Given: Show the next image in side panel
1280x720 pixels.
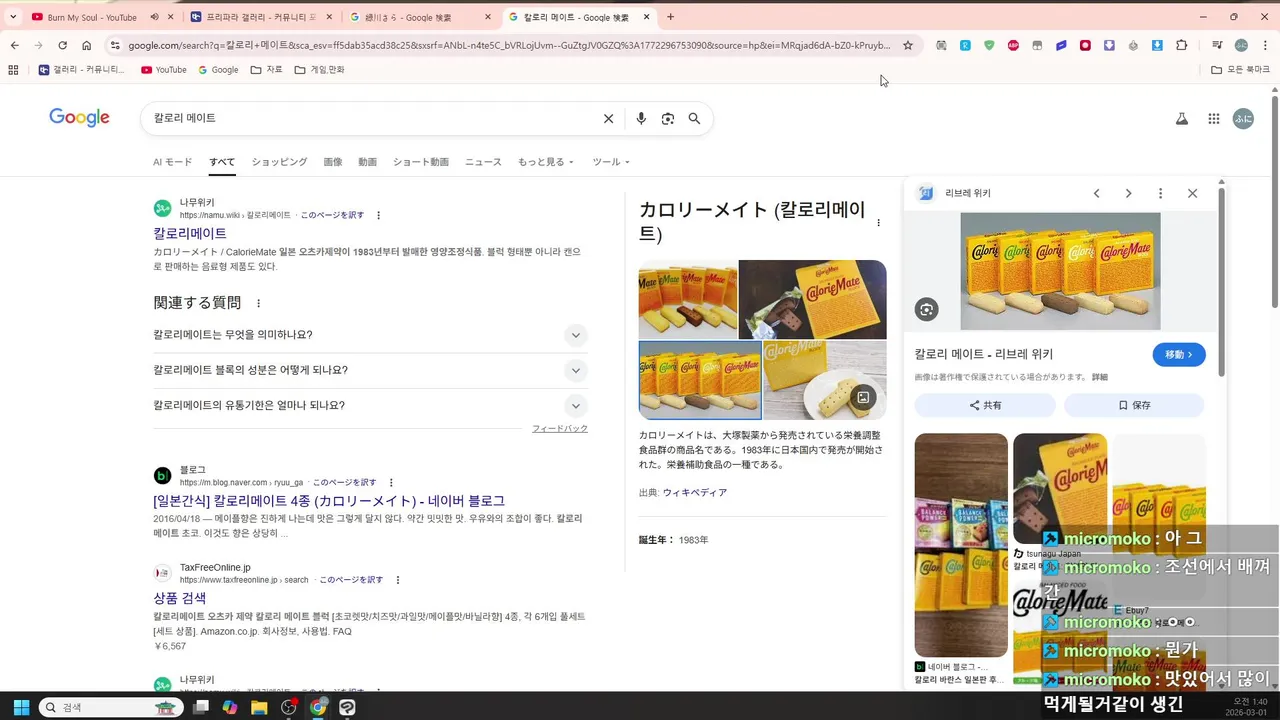Looking at the screenshot, I should coord(1128,193).
